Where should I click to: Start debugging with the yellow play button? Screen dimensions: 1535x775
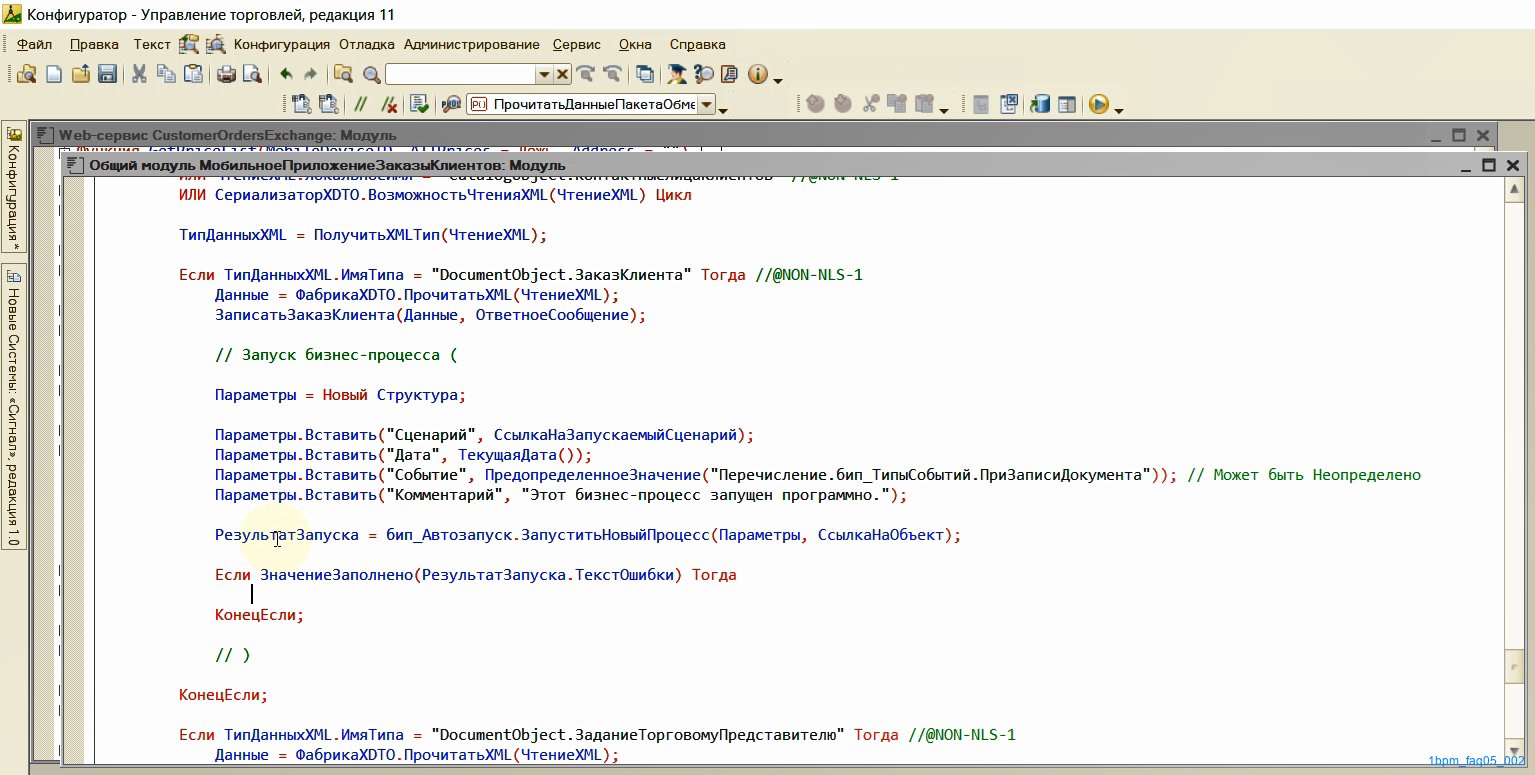tap(1098, 104)
